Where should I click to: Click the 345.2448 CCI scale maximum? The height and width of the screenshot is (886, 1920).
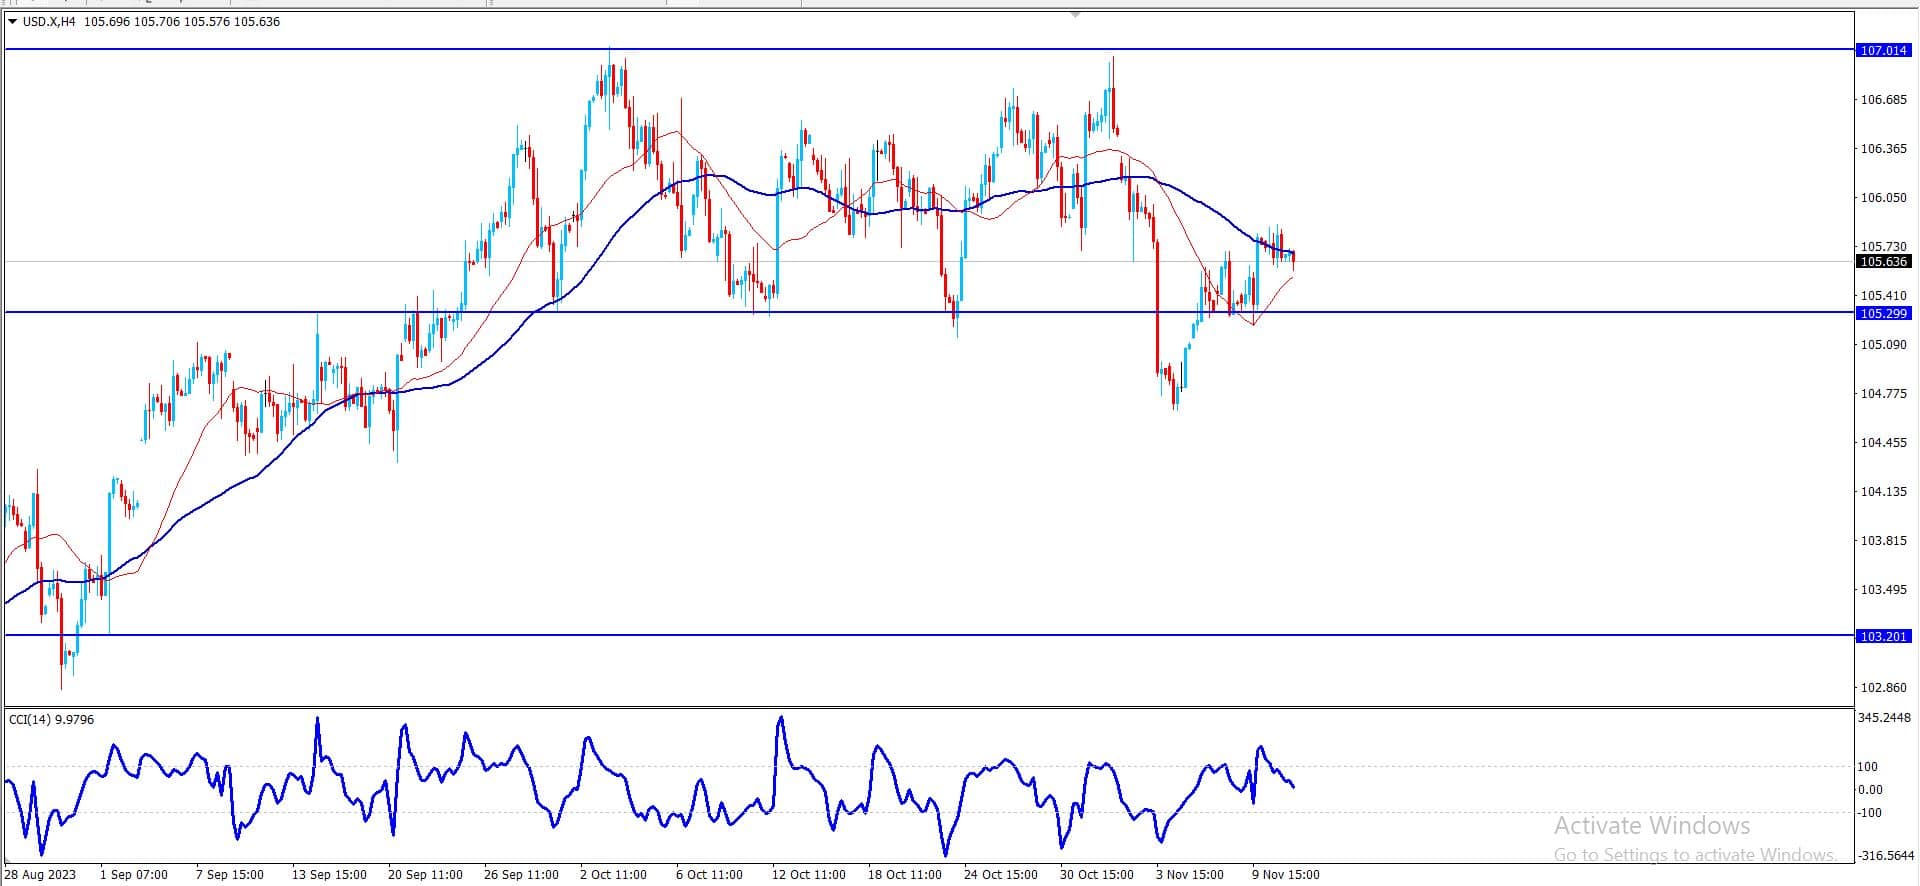tap(1885, 718)
